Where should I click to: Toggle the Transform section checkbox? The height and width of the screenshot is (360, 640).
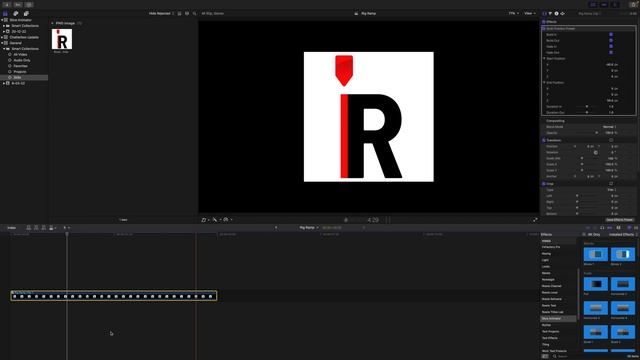click(x=544, y=140)
